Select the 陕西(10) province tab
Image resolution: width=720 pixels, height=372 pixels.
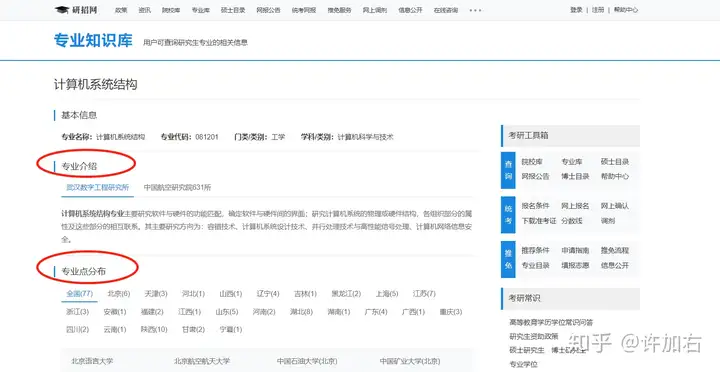(x=154, y=330)
